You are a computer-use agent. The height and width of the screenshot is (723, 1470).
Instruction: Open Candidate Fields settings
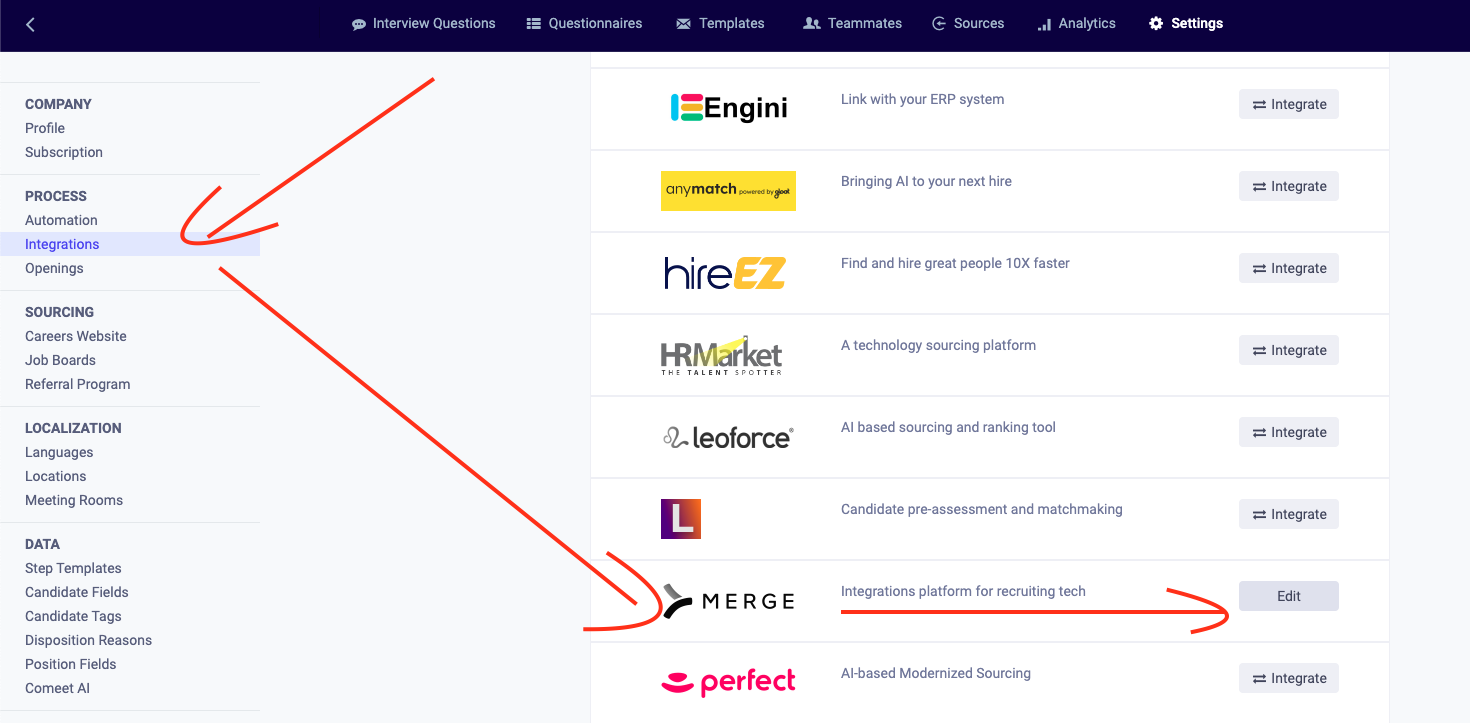coord(77,592)
